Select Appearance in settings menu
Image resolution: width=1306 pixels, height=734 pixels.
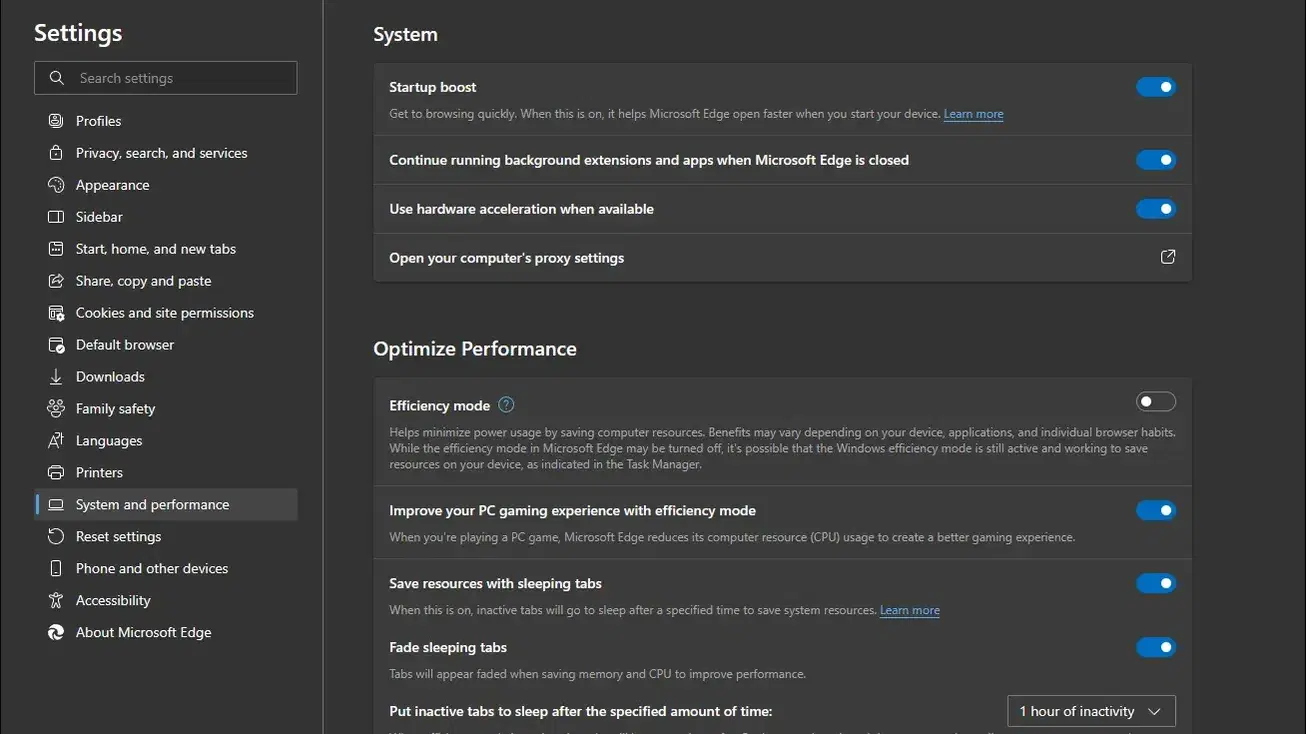166,185
